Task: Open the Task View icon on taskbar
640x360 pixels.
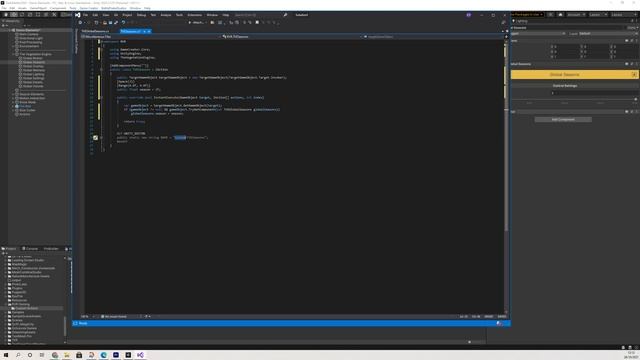Action: click(42, 355)
